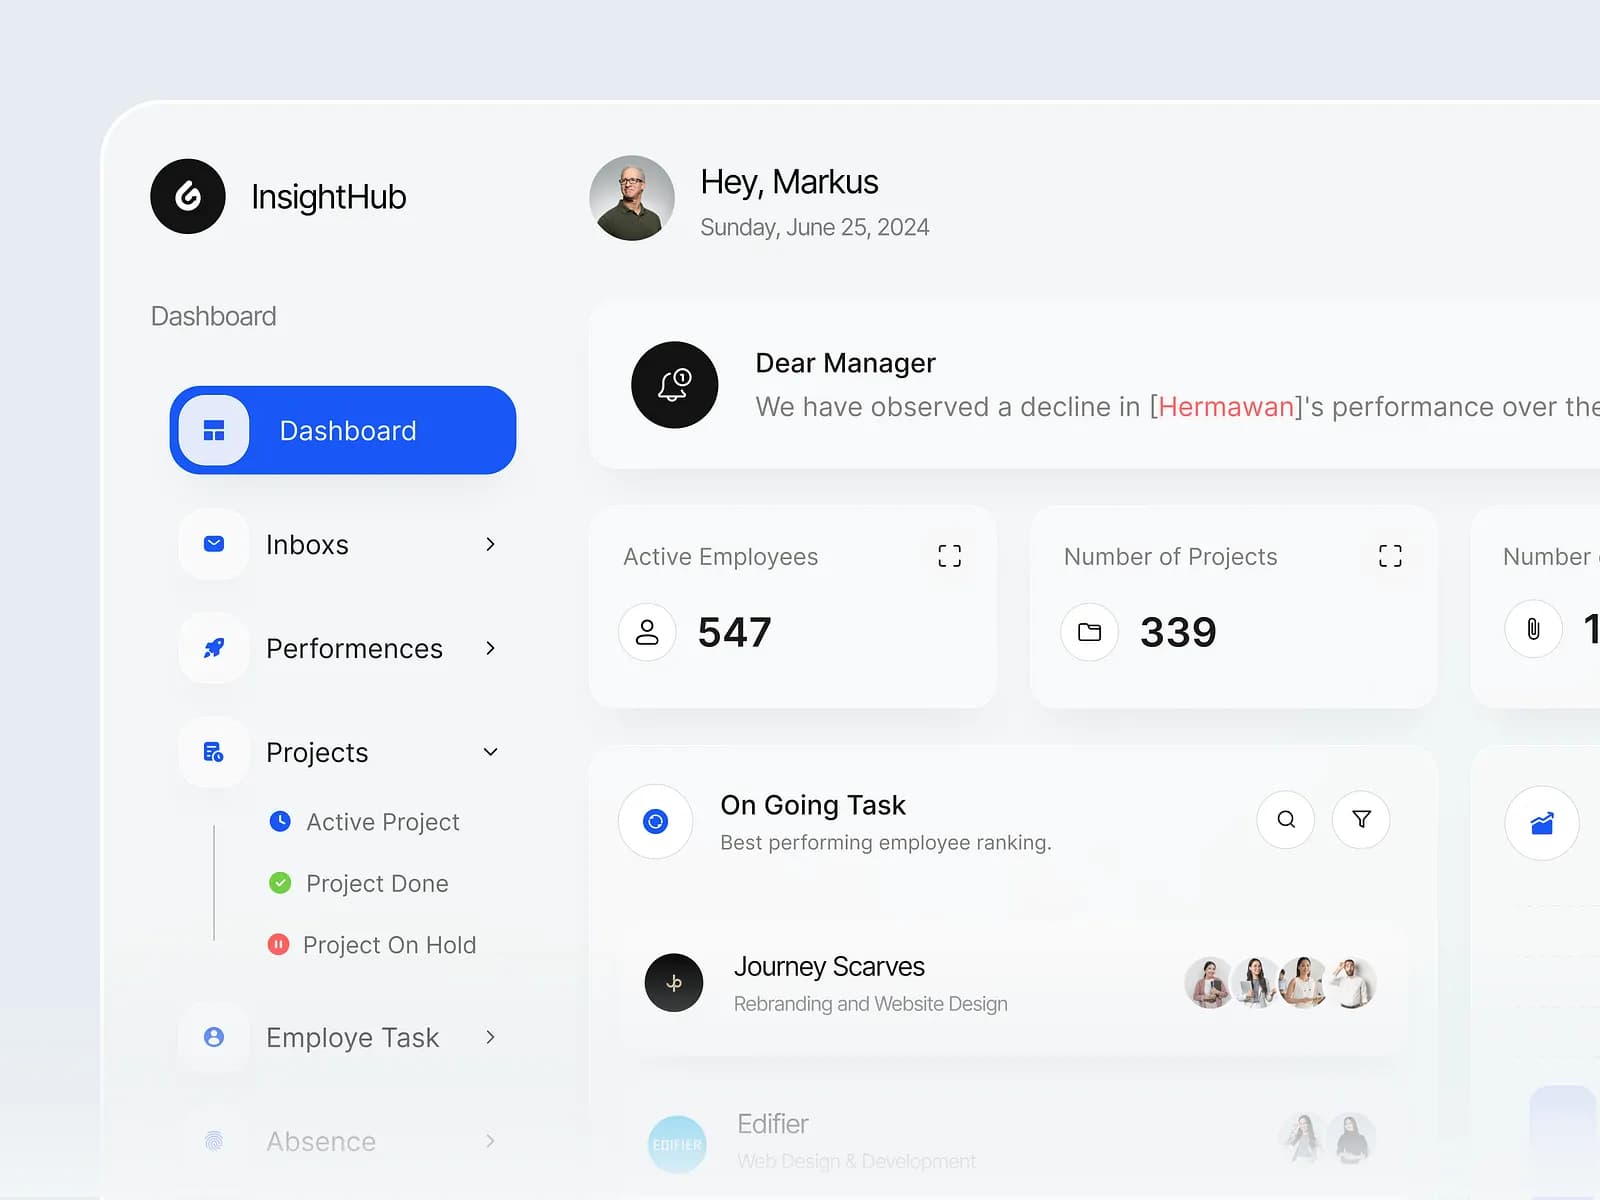Click Journey Scarves team member avatars
The image size is (1600, 1200).
pos(1280,983)
